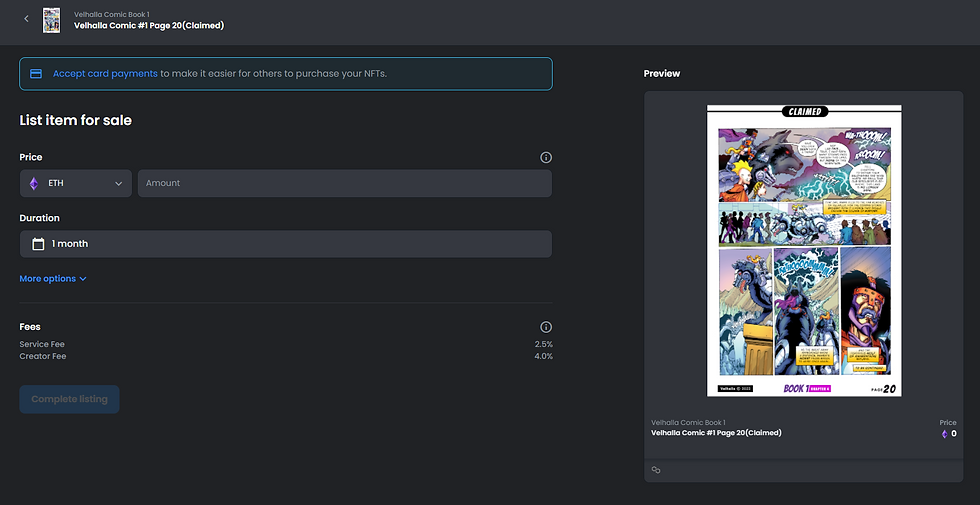Focus the Amount input field
Viewport: 980px width, 505px height.
[x=345, y=184]
